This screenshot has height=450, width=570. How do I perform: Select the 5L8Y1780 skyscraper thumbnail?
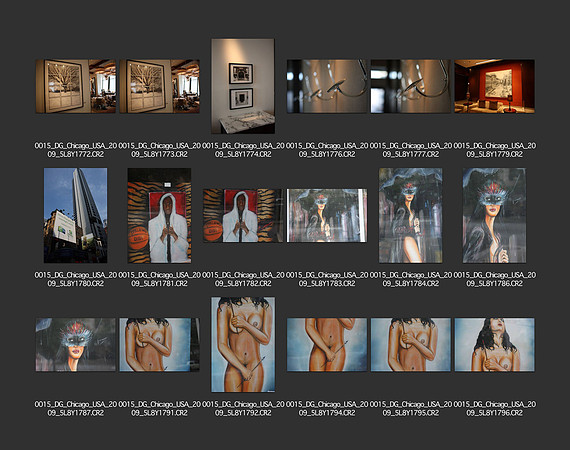coord(76,215)
